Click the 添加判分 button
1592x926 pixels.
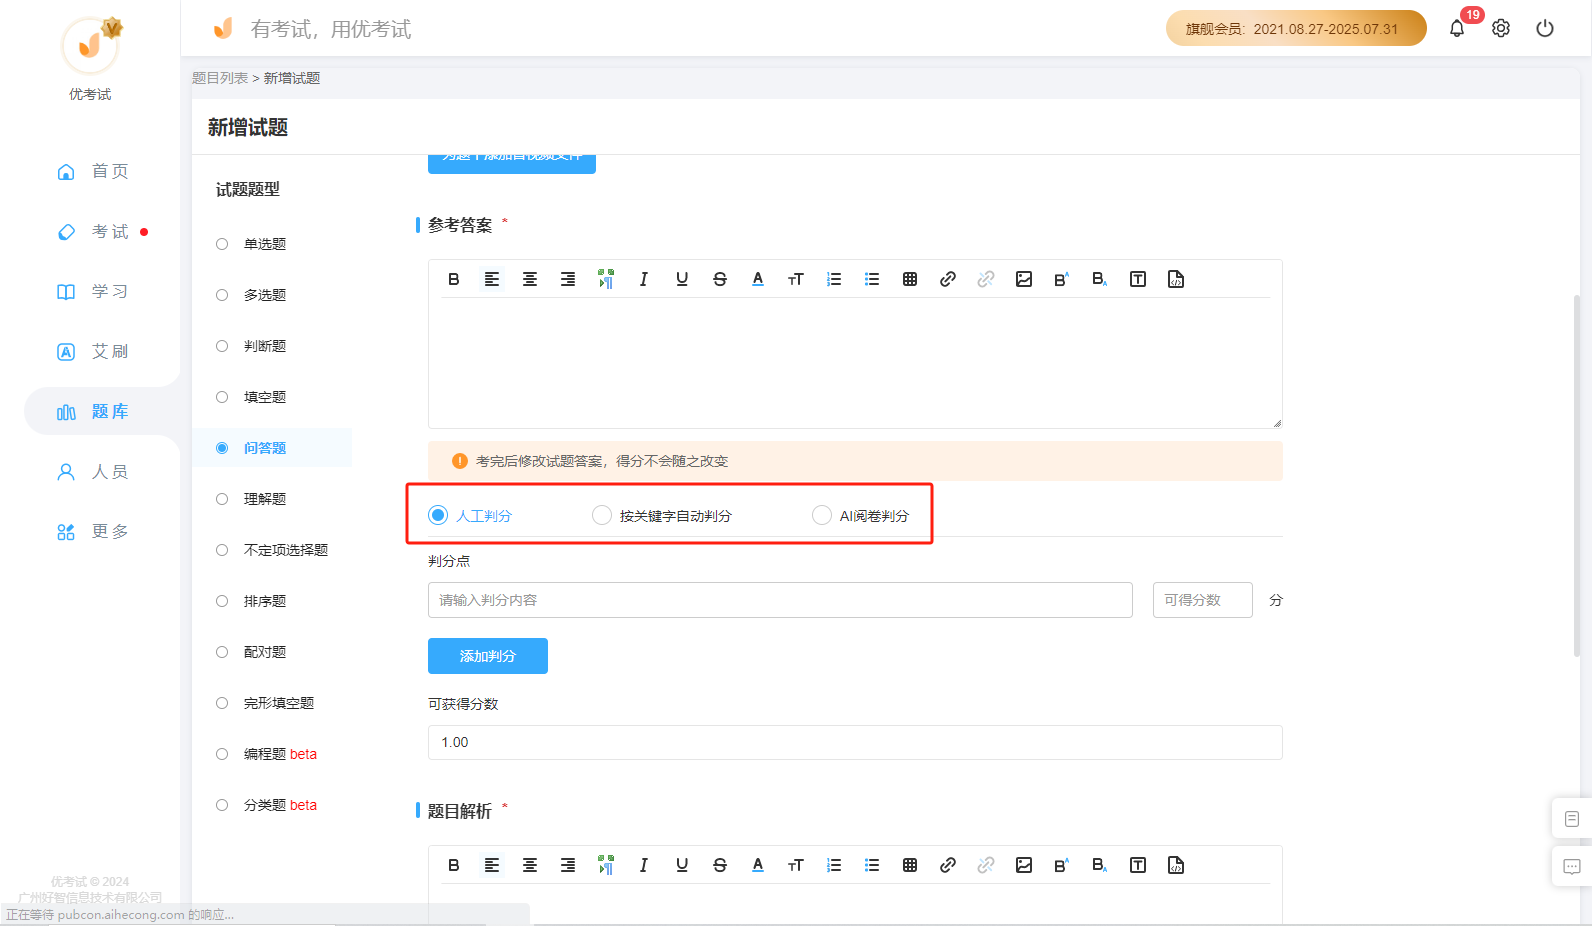488,656
